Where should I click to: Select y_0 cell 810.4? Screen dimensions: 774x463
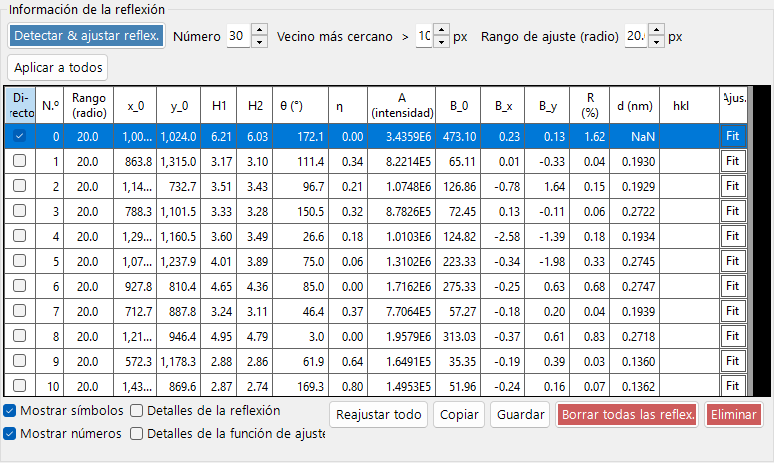pos(179,286)
